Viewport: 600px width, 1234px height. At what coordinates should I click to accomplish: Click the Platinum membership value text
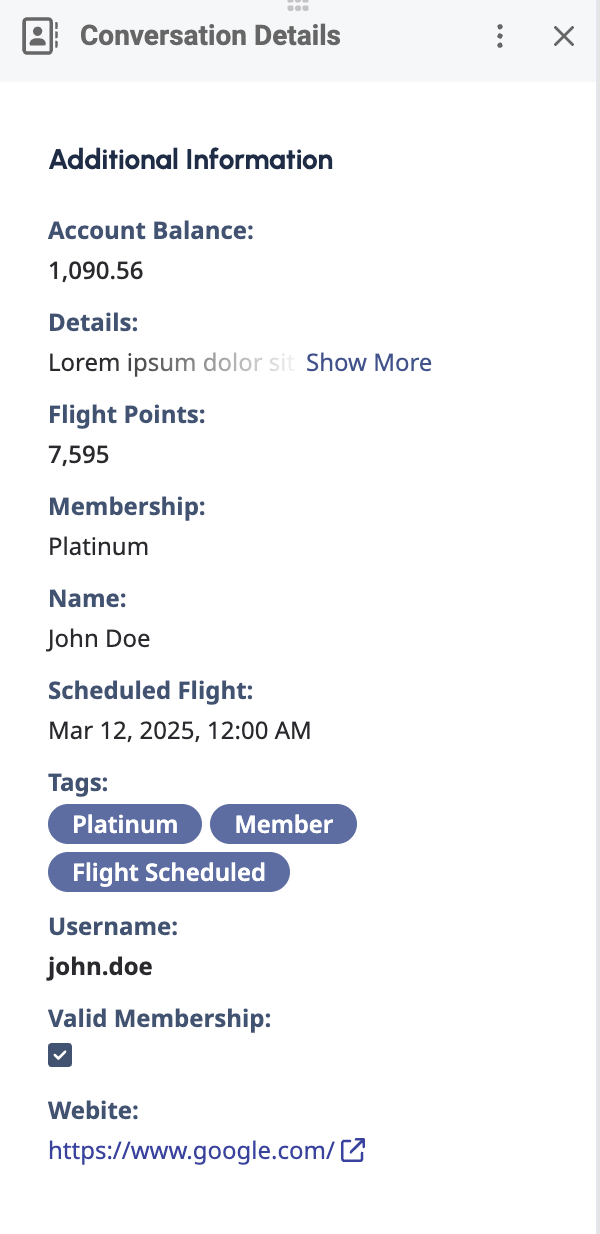pos(98,546)
